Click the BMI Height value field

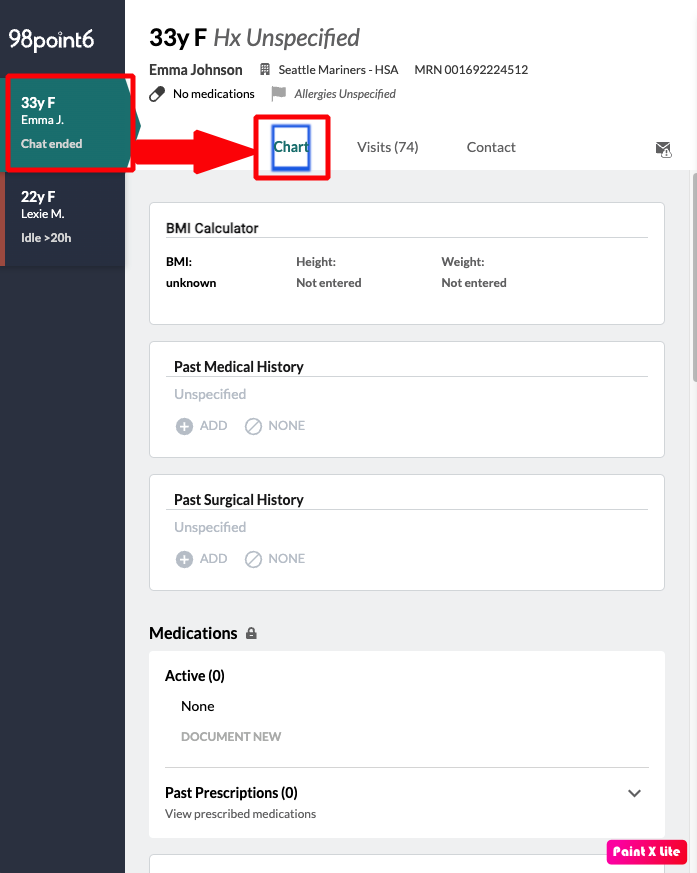pyautogui.click(x=328, y=283)
